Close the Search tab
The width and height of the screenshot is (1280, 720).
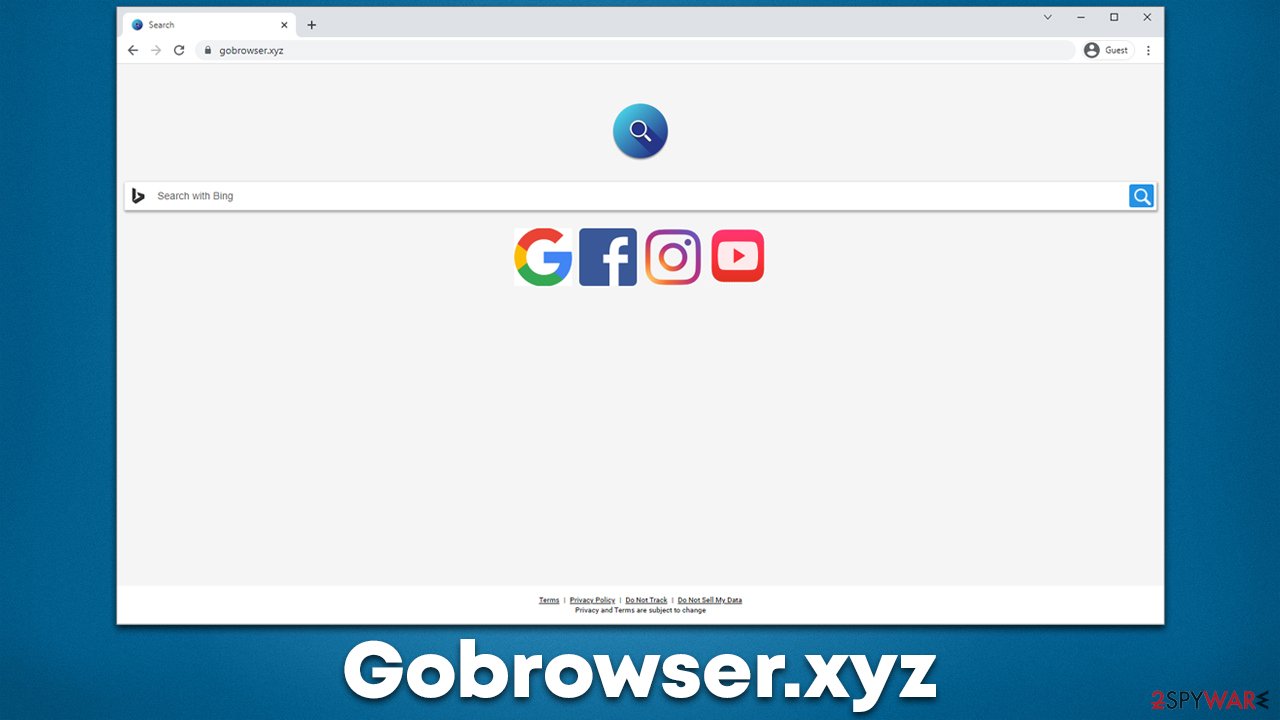pyautogui.click(x=284, y=25)
